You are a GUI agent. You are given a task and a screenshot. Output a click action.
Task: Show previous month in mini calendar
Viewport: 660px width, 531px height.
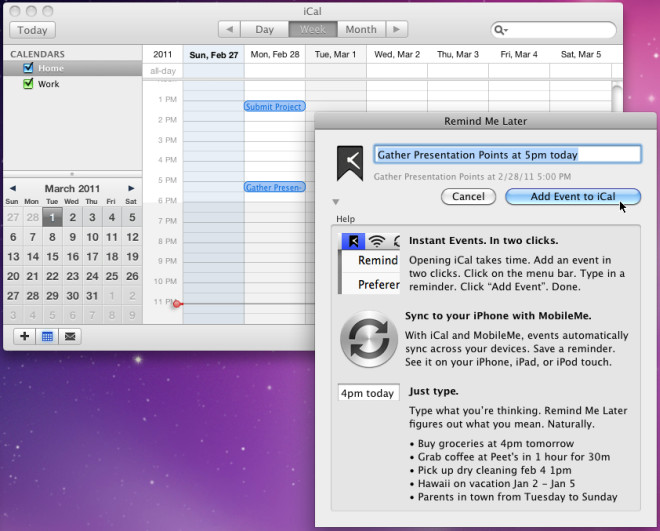click(x=13, y=188)
